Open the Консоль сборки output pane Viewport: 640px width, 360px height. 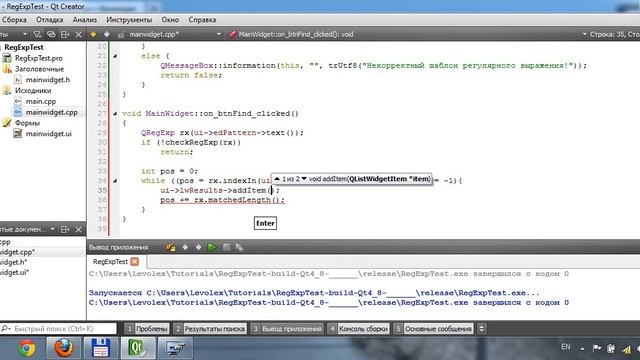click(x=358, y=329)
